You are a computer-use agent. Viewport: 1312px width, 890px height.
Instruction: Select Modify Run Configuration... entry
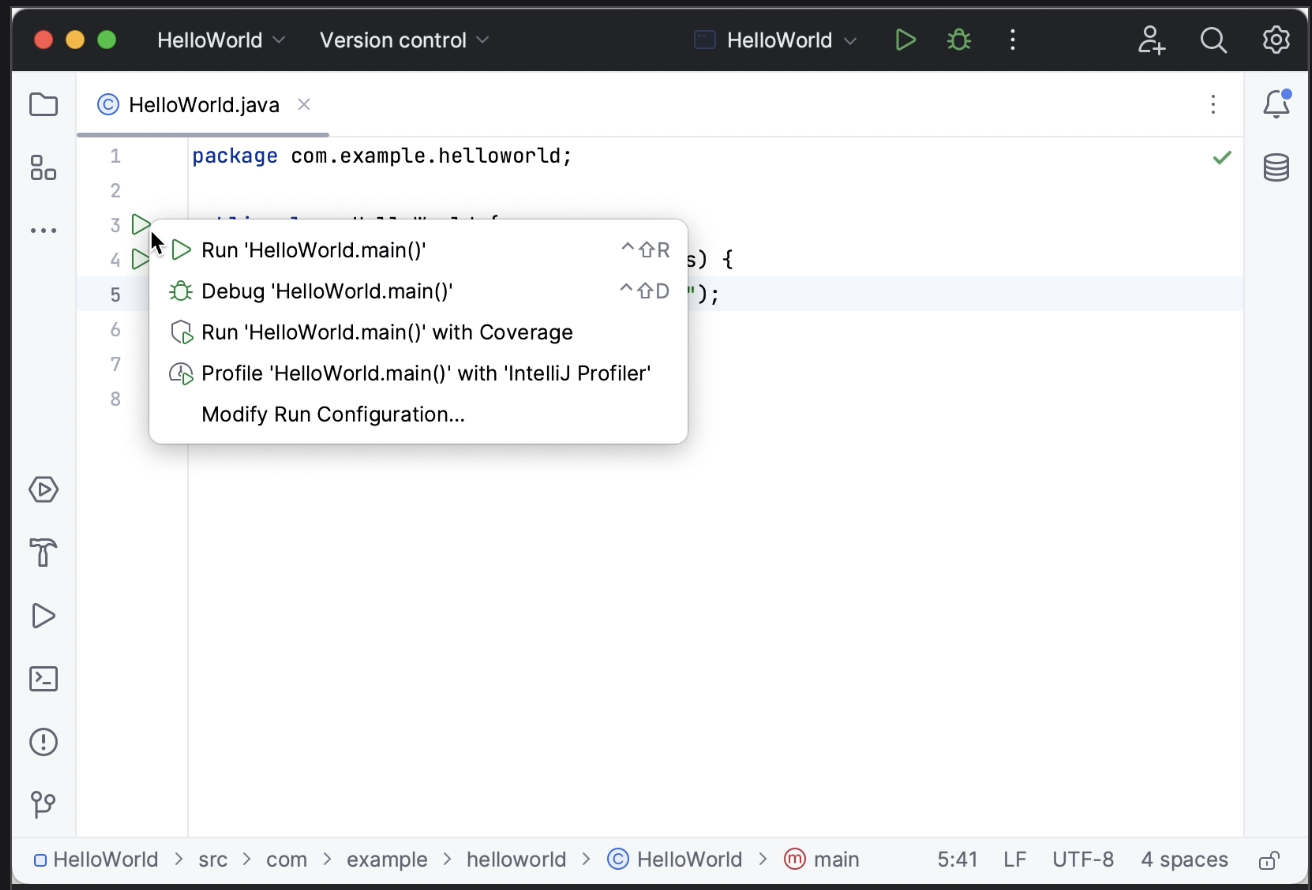pyautogui.click(x=418, y=414)
